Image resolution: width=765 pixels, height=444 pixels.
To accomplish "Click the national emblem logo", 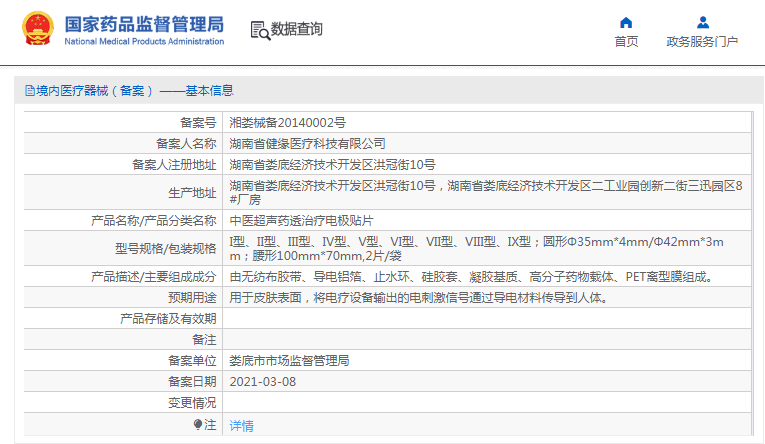I will point(38,29).
